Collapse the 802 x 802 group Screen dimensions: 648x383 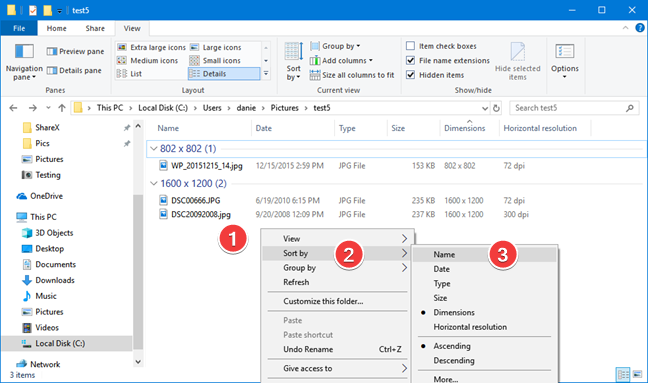point(154,149)
